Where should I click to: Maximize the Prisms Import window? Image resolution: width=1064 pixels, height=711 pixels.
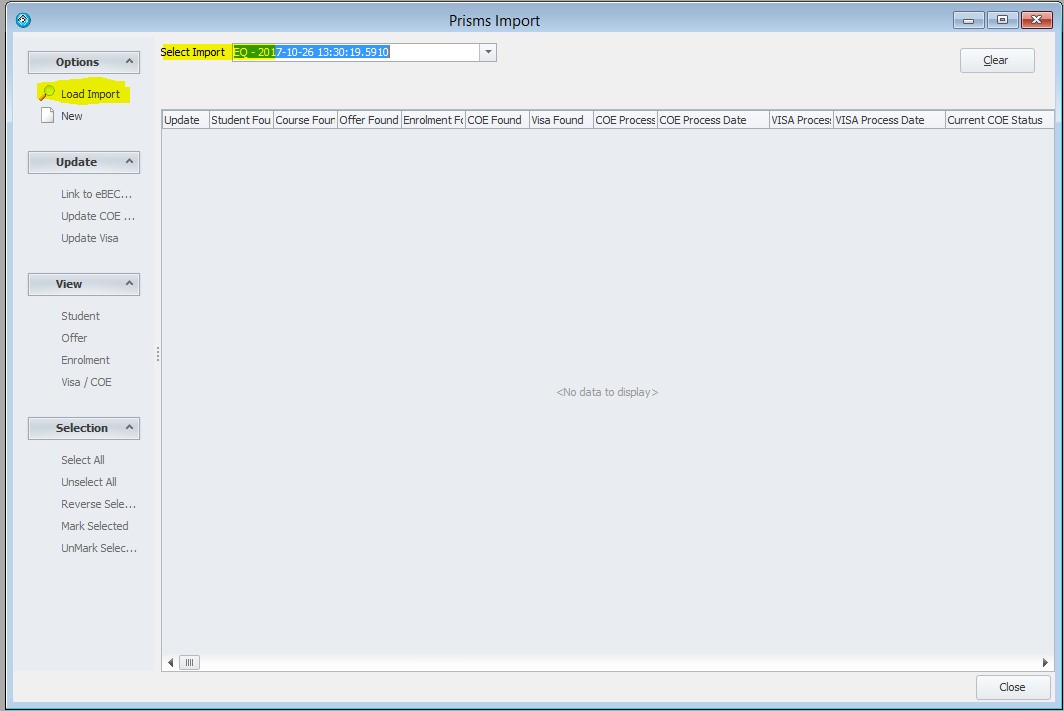[x=1002, y=20]
